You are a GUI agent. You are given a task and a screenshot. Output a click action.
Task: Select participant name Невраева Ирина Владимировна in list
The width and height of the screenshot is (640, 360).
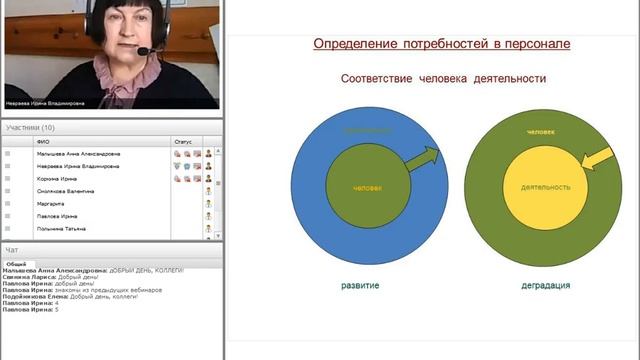click(78, 166)
